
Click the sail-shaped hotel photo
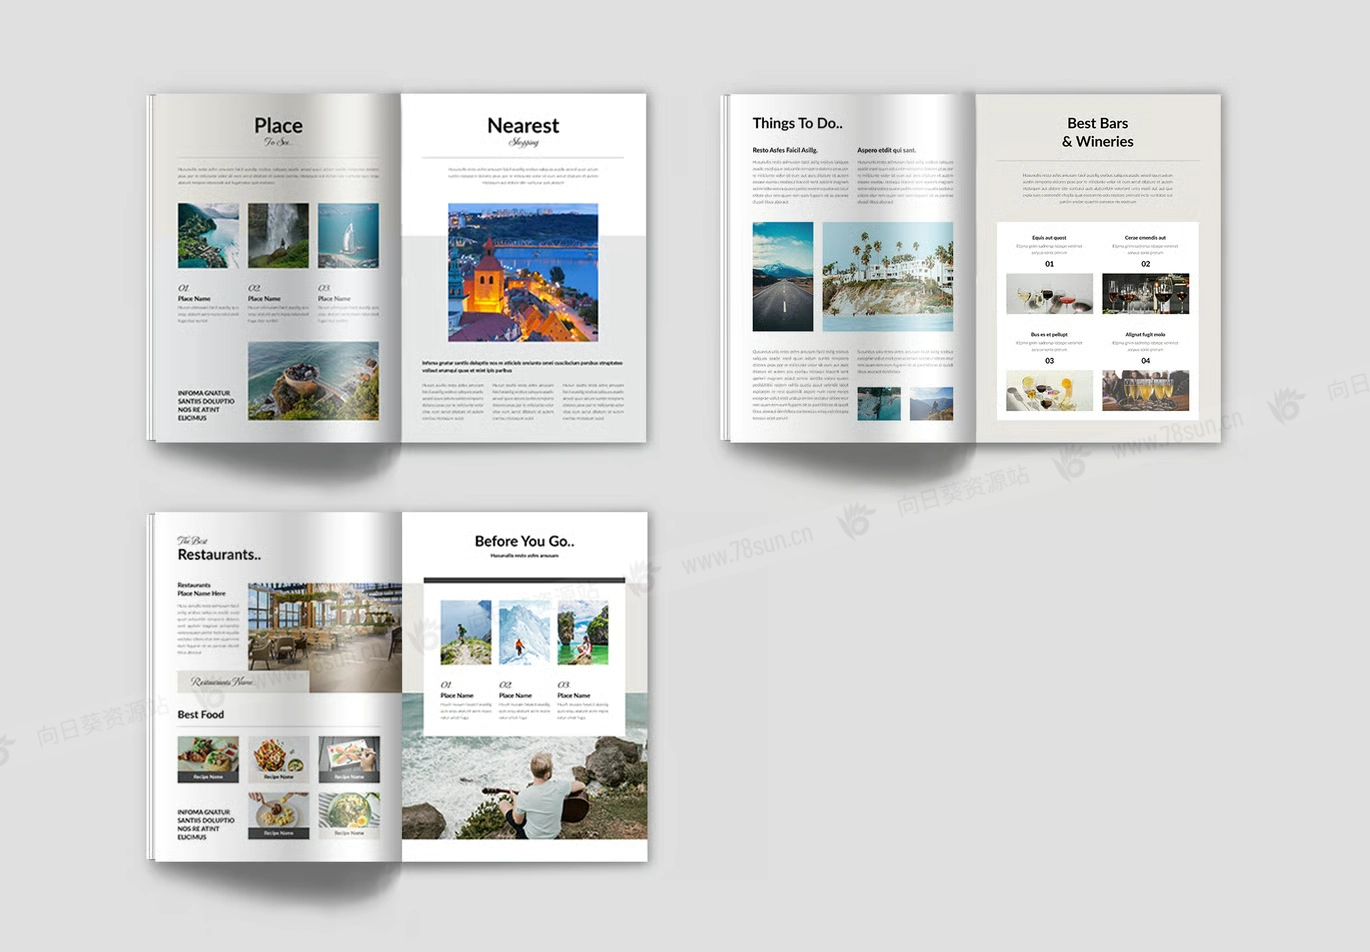348,236
